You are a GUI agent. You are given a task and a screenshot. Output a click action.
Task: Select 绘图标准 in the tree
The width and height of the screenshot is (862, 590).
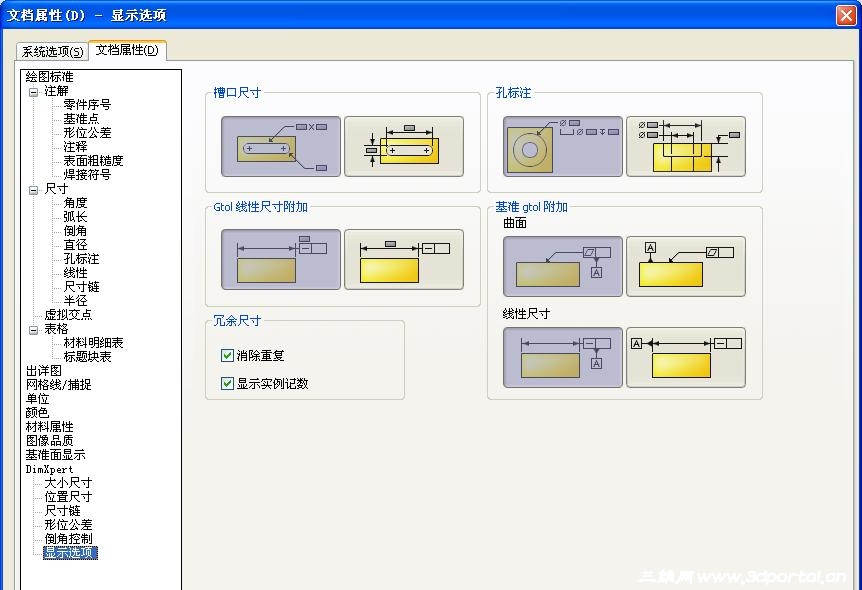tap(49, 76)
